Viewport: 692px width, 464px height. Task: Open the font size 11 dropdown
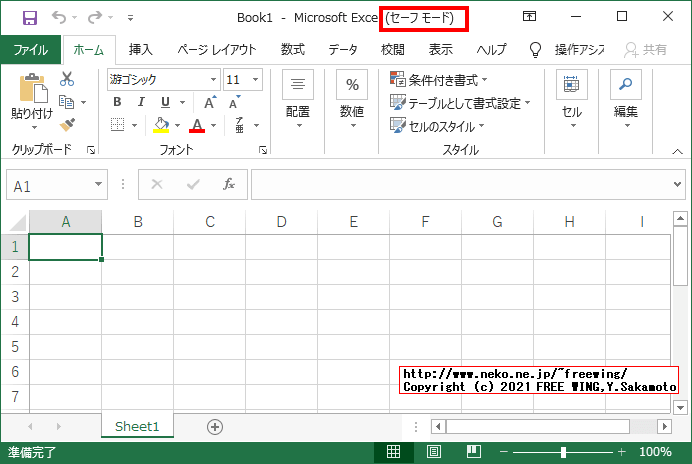click(256, 80)
